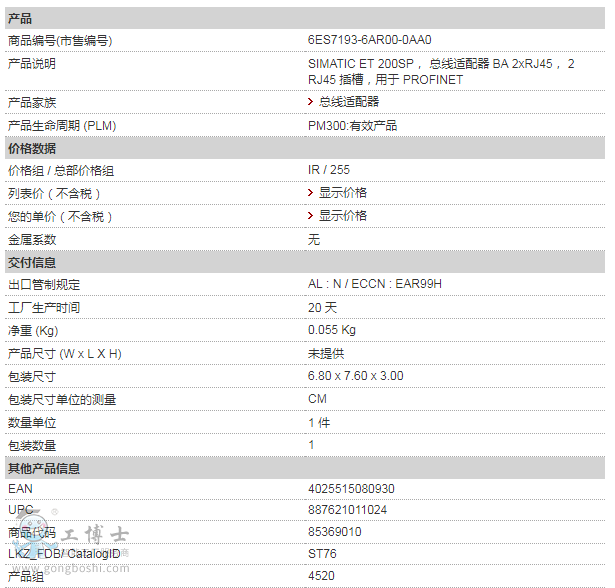Select UPC number 887621011024
The height and width of the screenshot is (588, 615).
tap(347, 510)
